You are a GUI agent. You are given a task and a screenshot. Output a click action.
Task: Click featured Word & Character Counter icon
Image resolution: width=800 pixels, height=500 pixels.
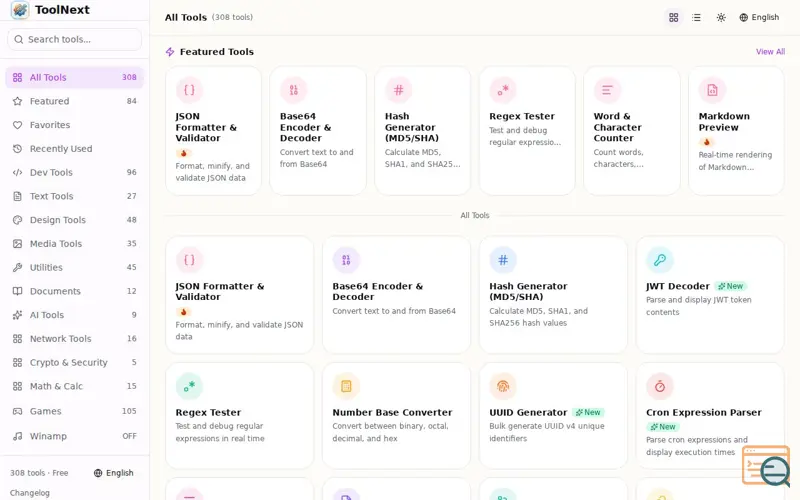point(607,90)
